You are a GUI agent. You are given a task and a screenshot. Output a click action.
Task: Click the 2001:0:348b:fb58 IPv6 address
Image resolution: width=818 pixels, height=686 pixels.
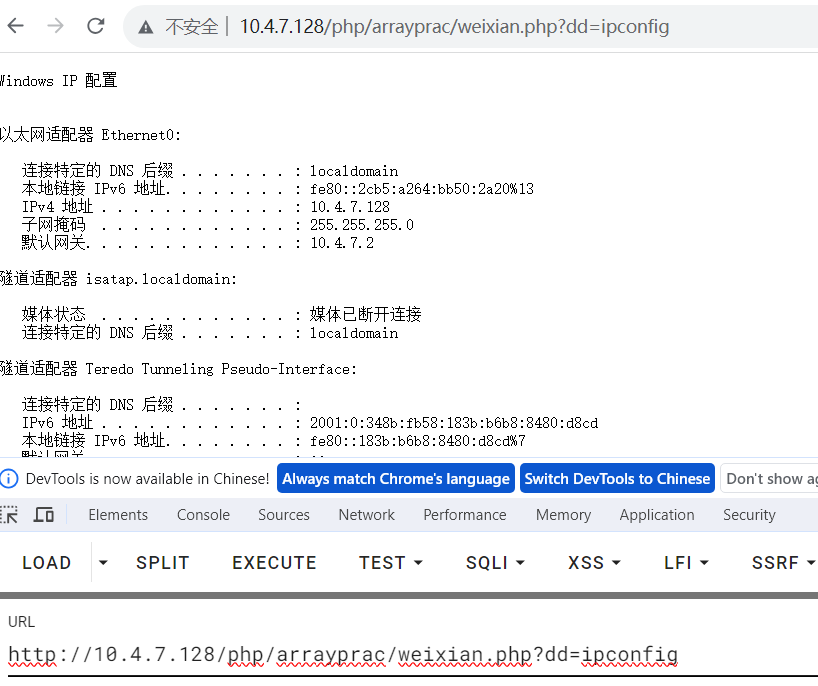click(454, 423)
